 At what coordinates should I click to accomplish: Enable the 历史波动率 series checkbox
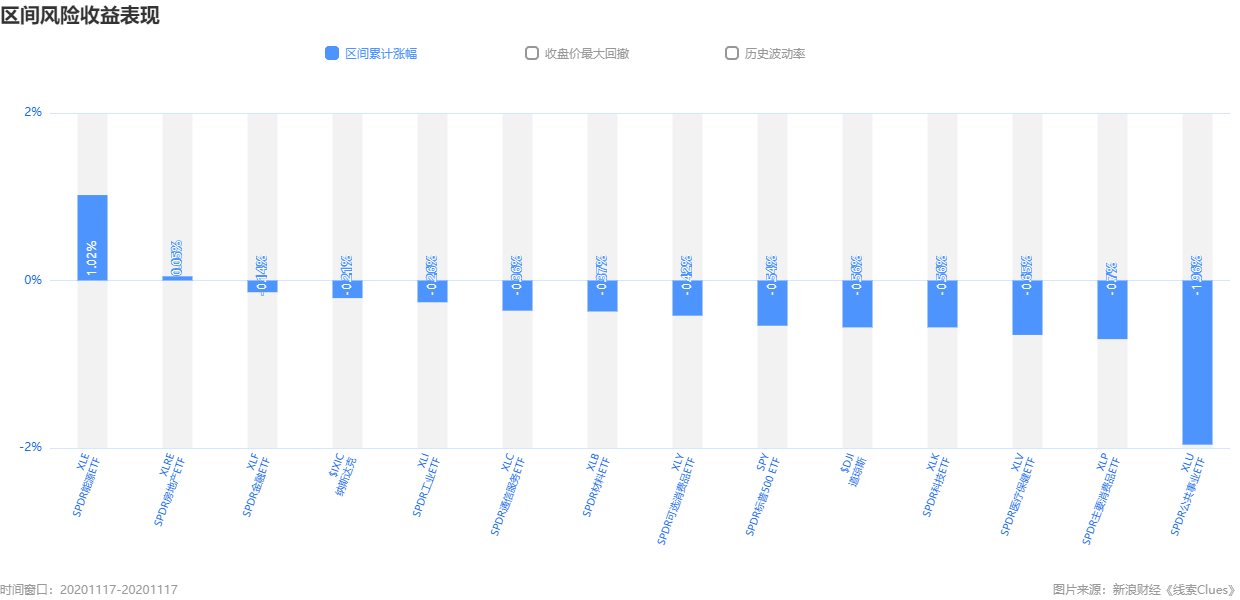coord(732,53)
